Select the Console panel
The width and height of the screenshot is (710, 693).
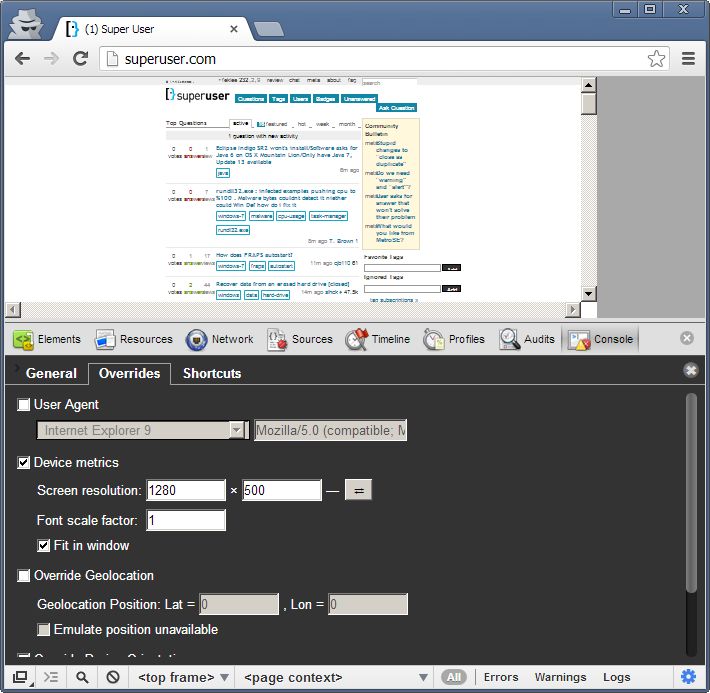pyautogui.click(x=600, y=339)
